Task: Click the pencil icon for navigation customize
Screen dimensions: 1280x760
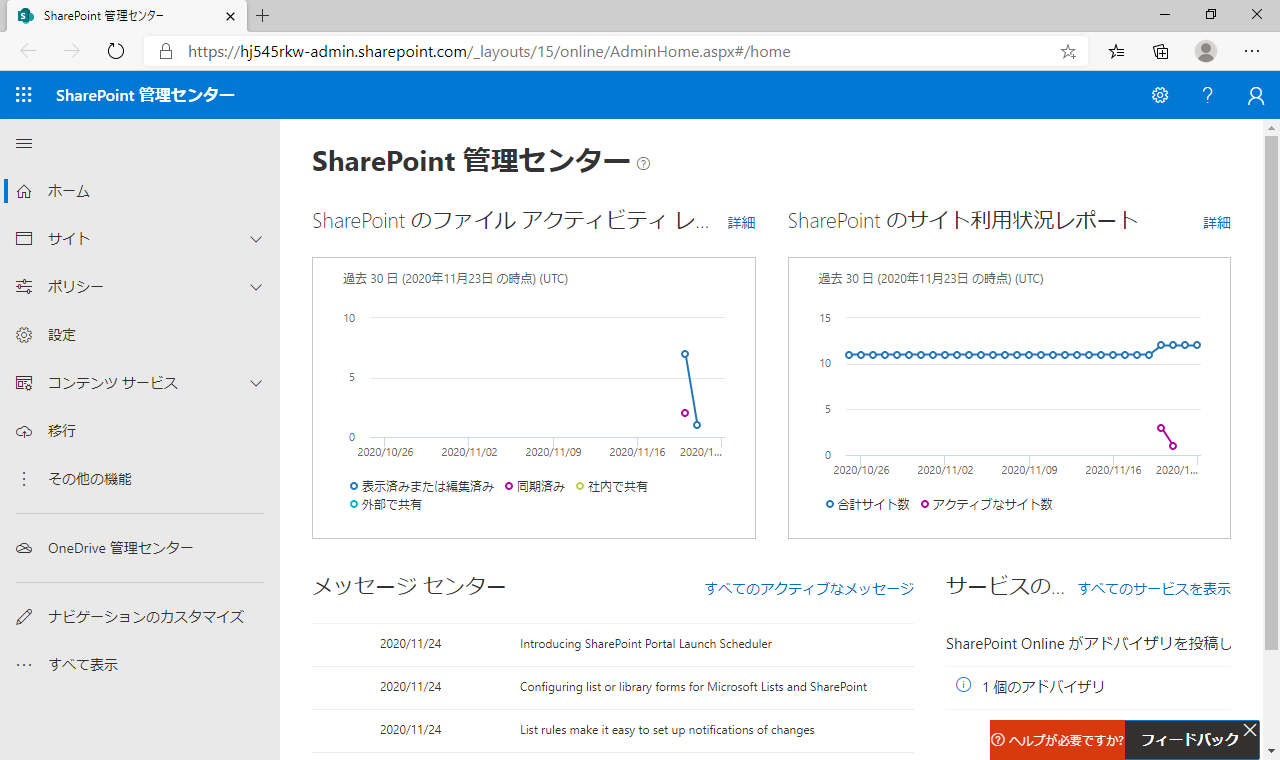Action: (25, 617)
